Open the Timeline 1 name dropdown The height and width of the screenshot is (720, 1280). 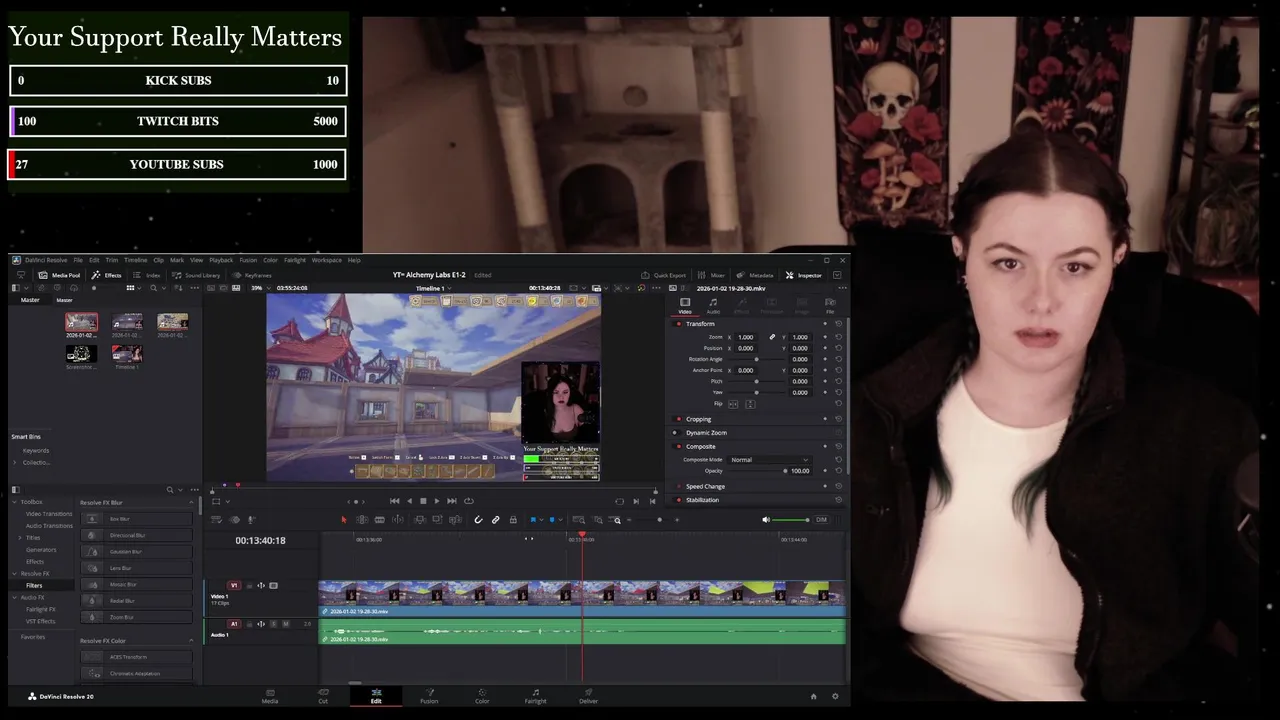433,288
